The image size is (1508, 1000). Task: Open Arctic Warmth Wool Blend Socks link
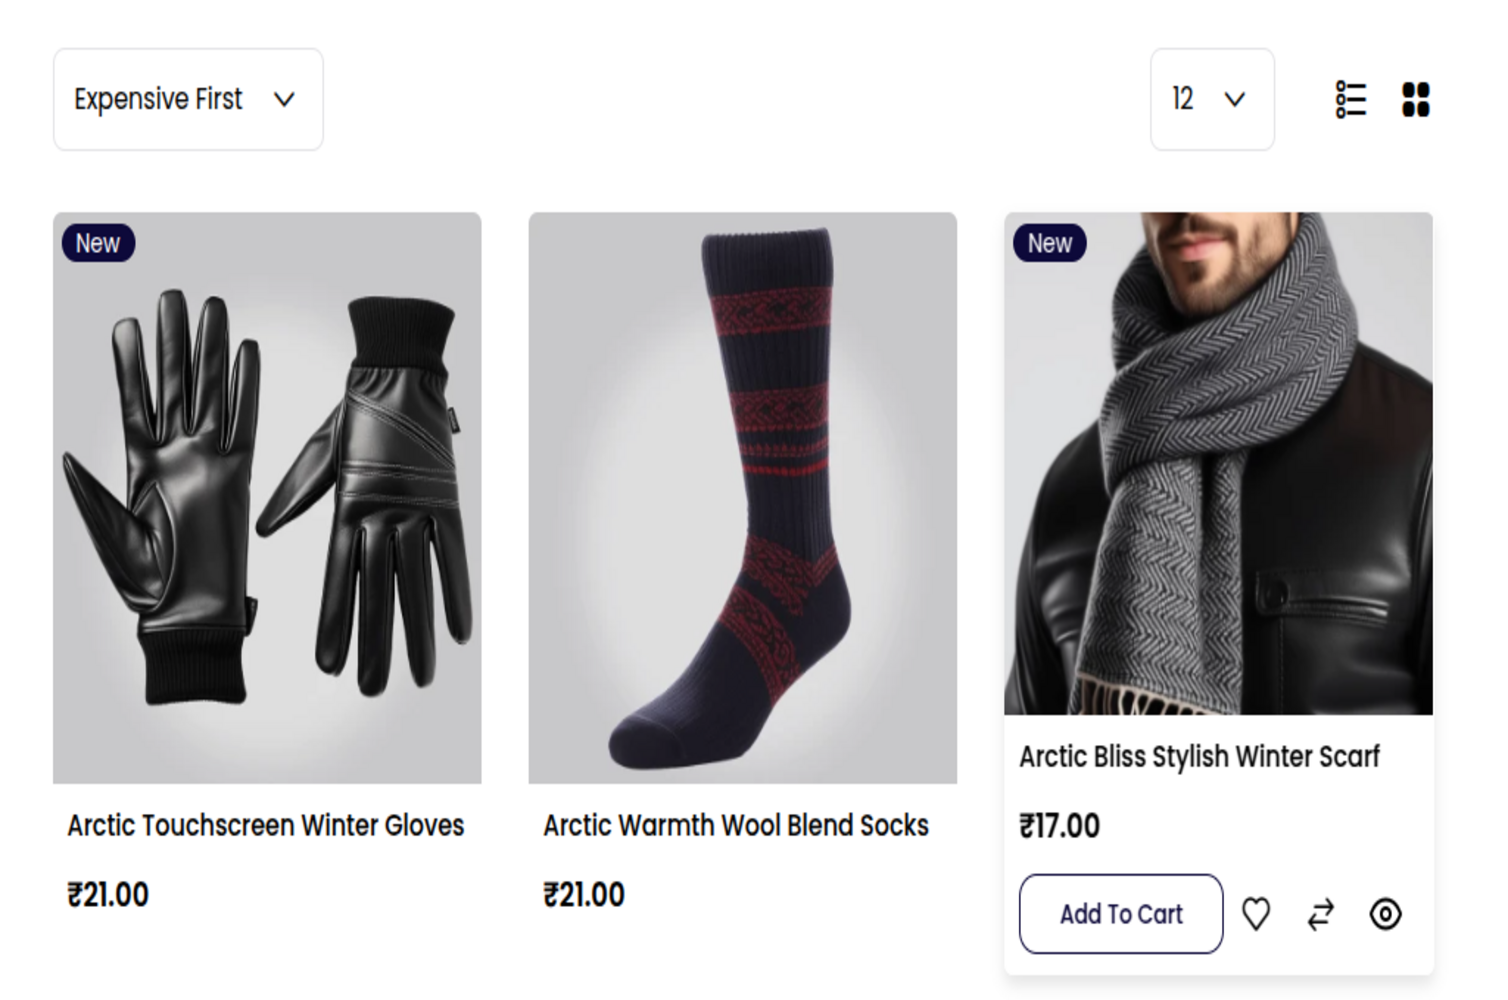(736, 826)
